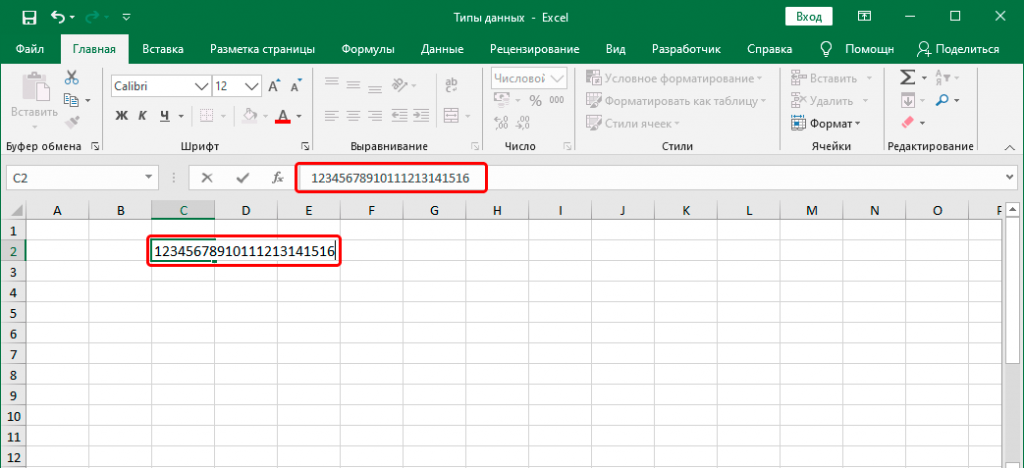Click the Поделиться share button
The width and height of the screenshot is (1024, 468).
[957, 48]
